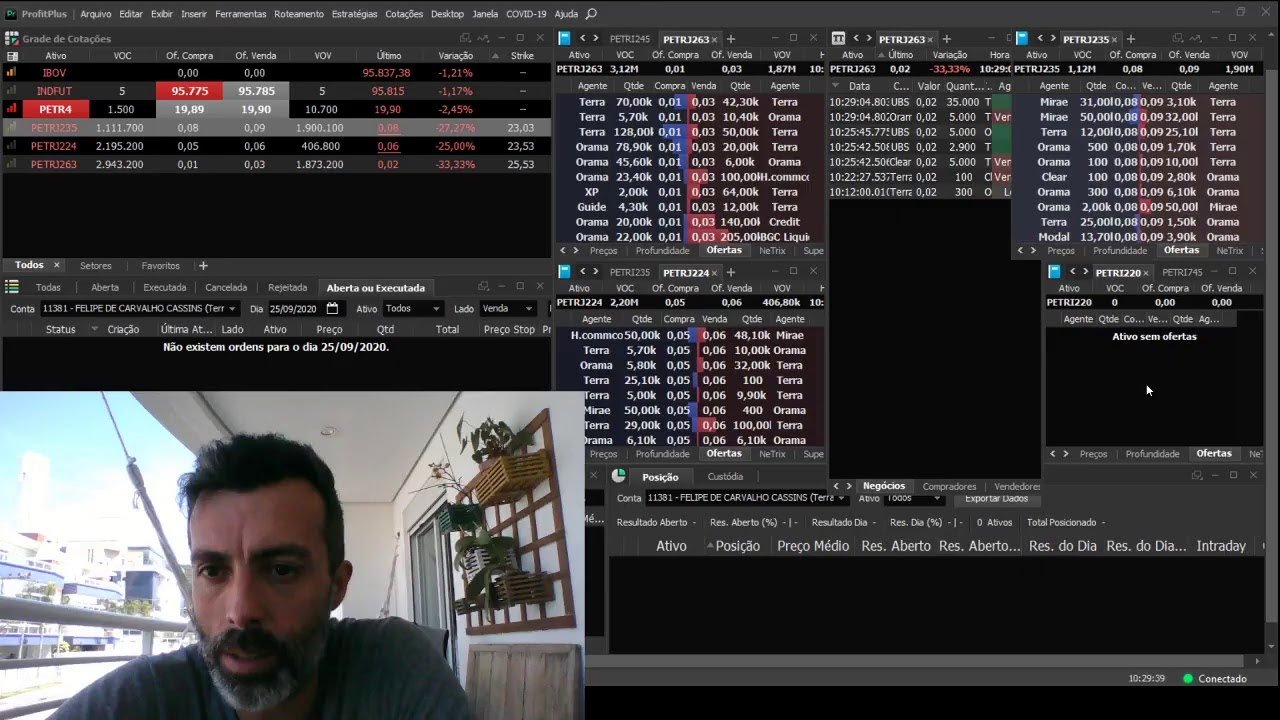This screenshot has width=1280, height=720.
Task: Sort by Posição column header
Action: coord(738,546)
